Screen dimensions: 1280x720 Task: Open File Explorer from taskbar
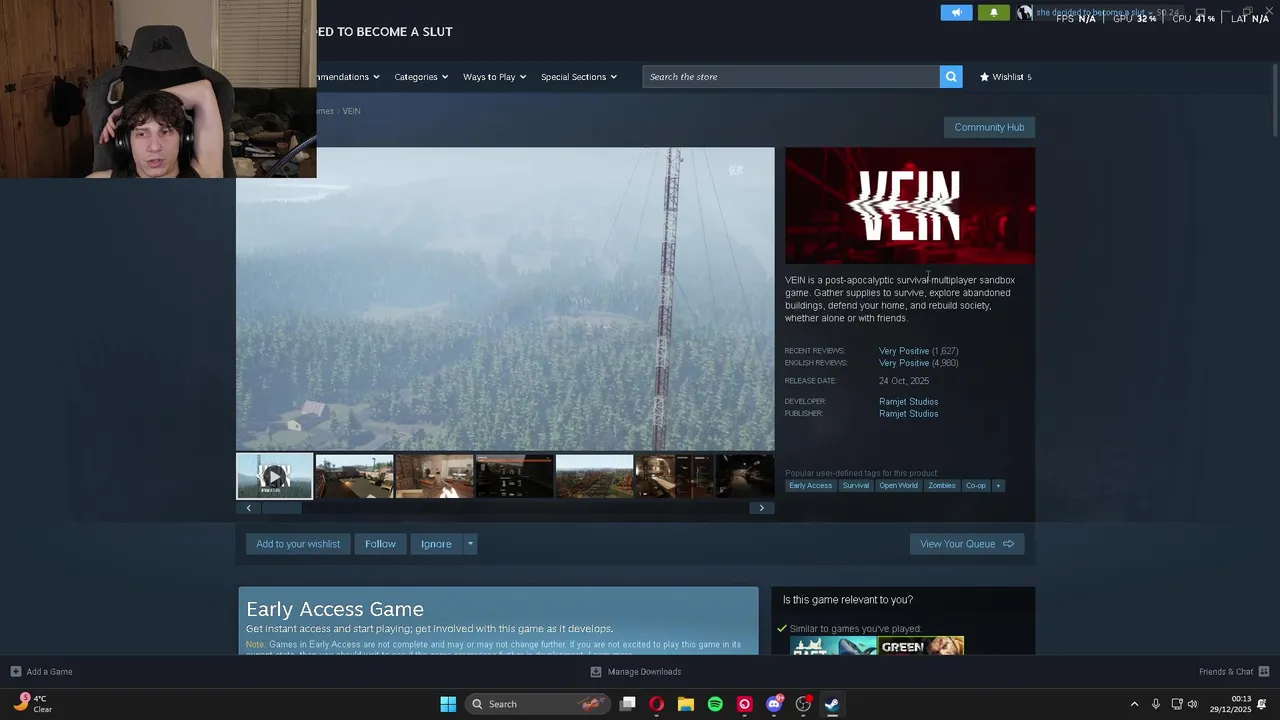686,704
